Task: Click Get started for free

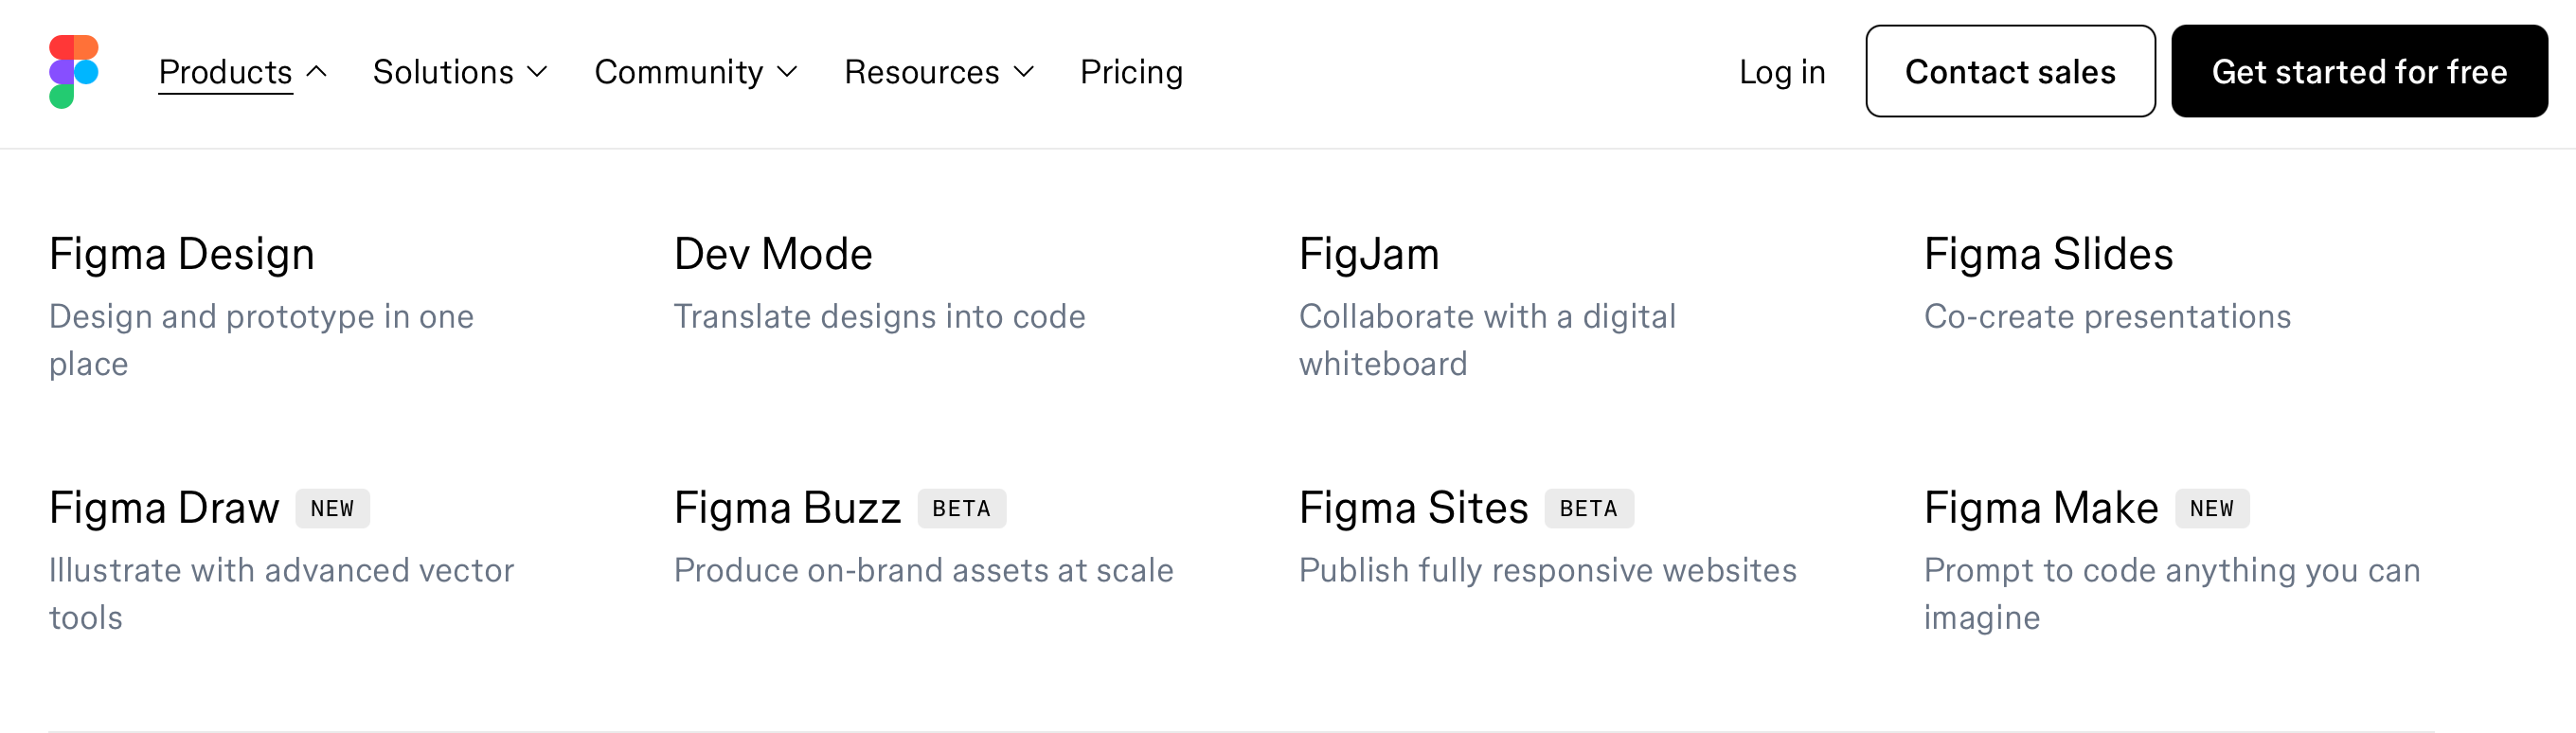Action: coord(2358,72)
